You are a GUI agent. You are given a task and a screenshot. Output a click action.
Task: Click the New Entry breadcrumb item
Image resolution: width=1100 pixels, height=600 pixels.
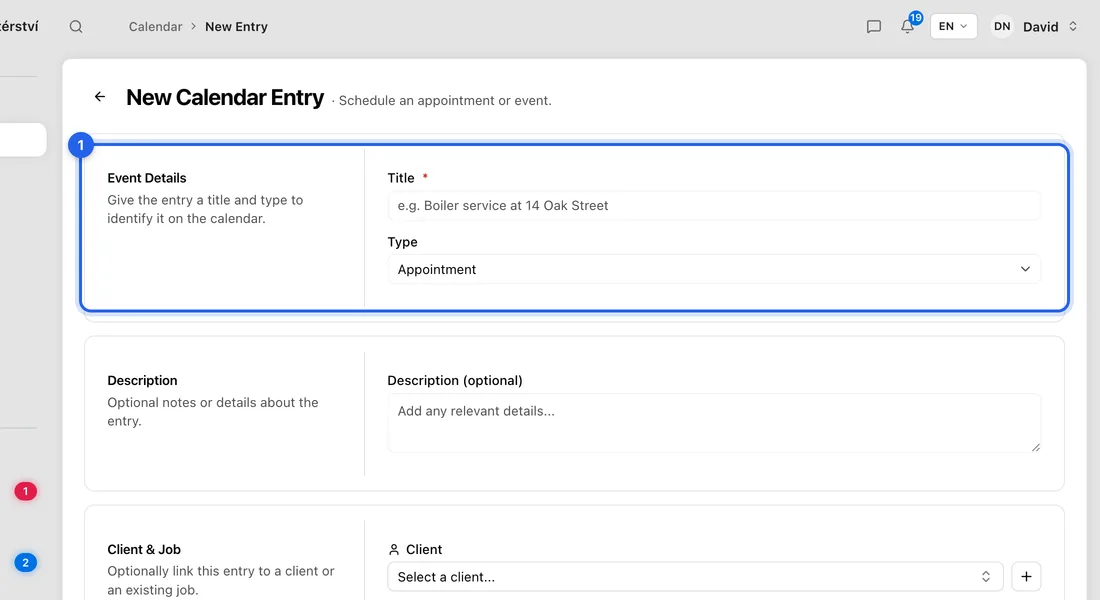[x=236, y=27]
